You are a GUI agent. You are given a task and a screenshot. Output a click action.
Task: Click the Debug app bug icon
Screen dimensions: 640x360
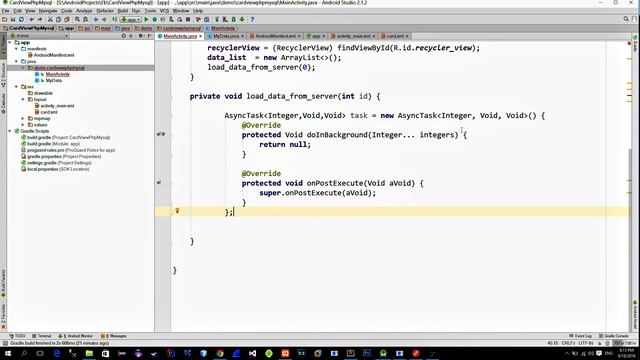click(154, 19)
